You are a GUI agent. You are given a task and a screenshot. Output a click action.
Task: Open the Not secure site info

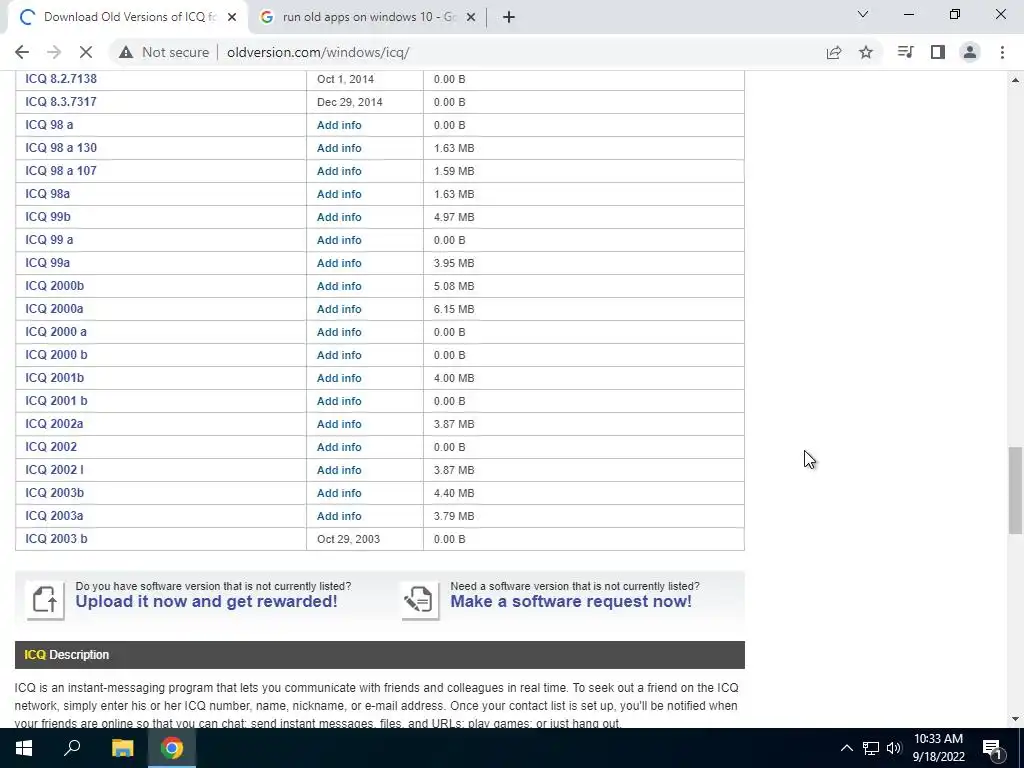coord(163,52)
